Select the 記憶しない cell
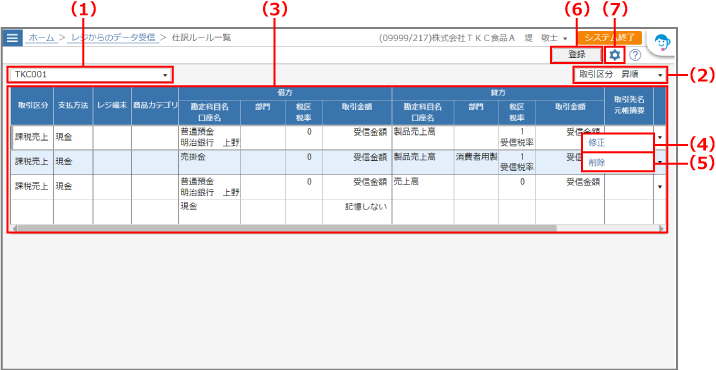The width and height of the screenshot is (716, 370). click(x=357, y=211)
